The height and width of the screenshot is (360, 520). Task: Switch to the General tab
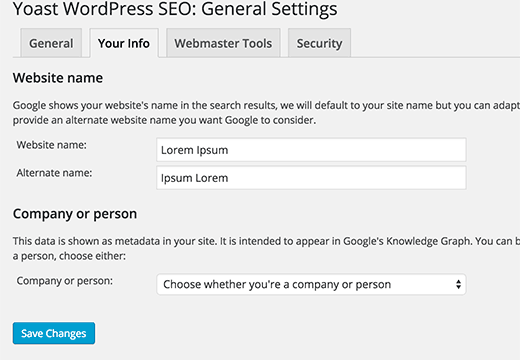click(x=51, y=43)
